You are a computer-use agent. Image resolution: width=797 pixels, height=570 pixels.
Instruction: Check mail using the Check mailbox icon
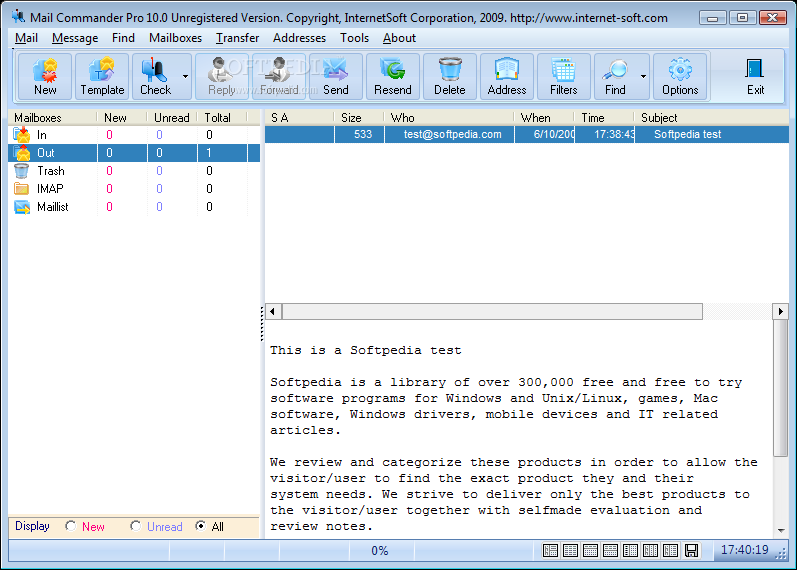155,76
